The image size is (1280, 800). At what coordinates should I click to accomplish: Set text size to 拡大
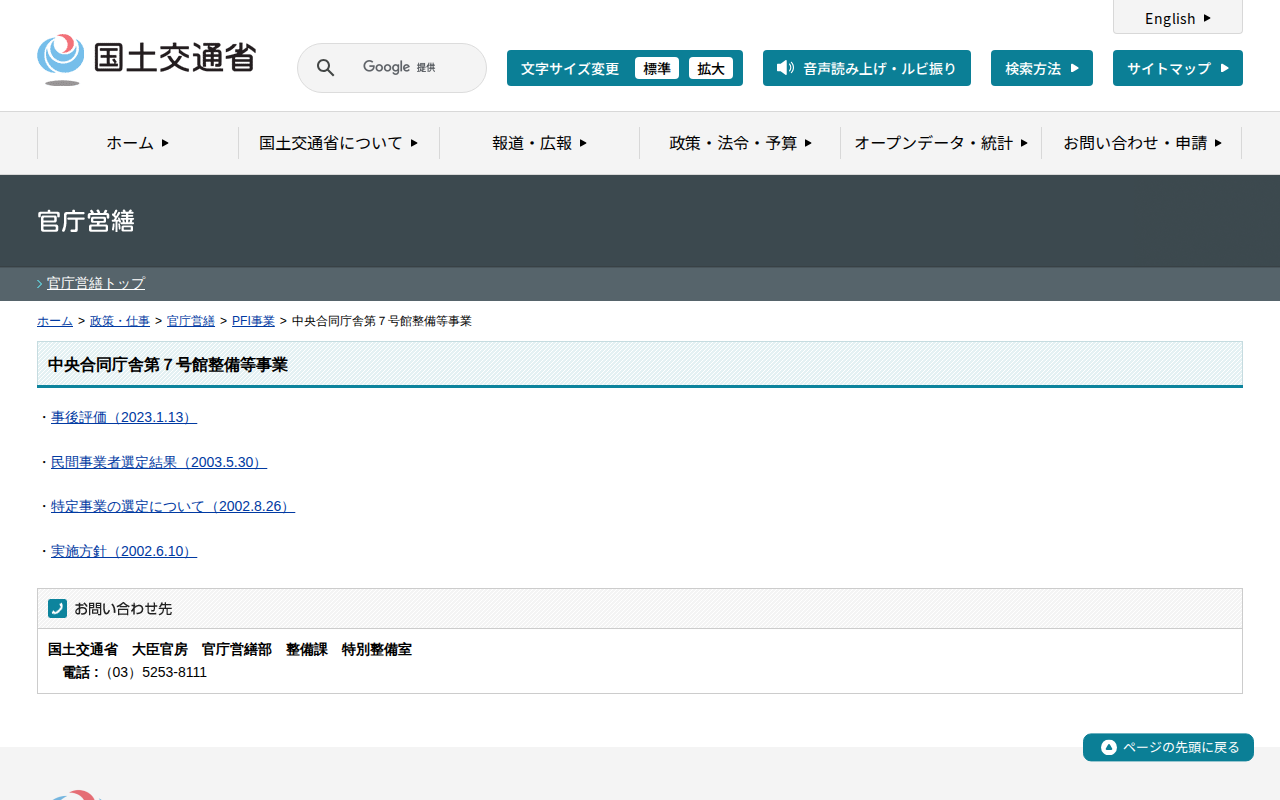[710, 68]
